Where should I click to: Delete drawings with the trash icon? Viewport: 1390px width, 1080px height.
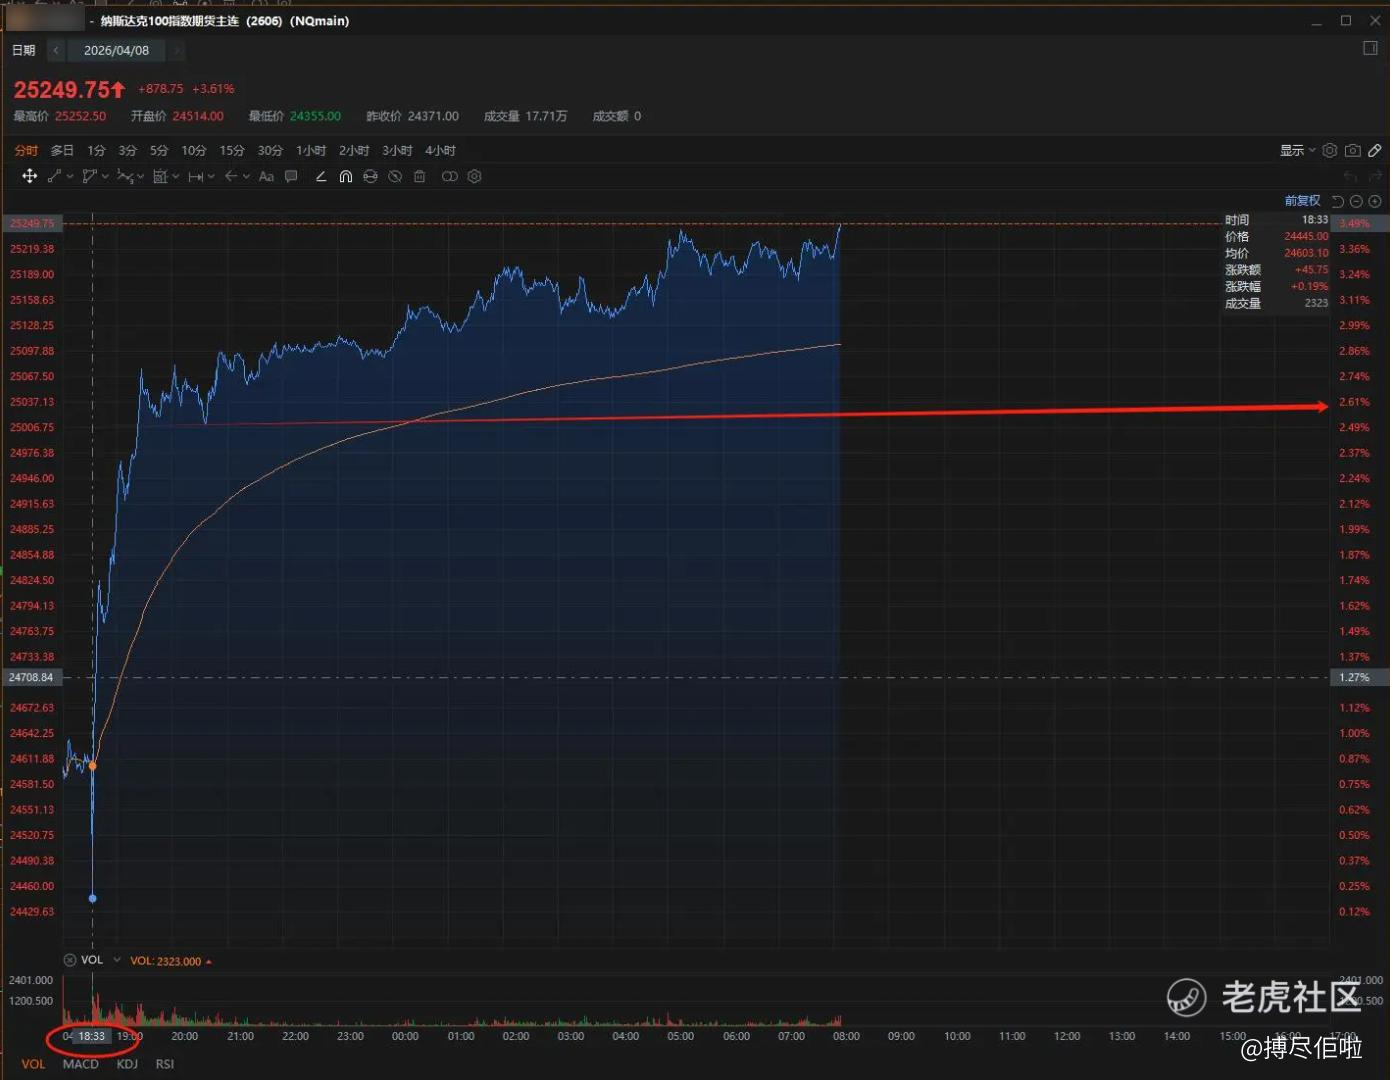(420, 176)
